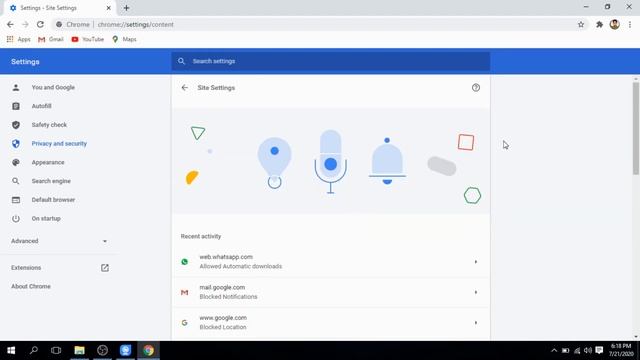Open the Gmail bookmark

tap(51, 39)
